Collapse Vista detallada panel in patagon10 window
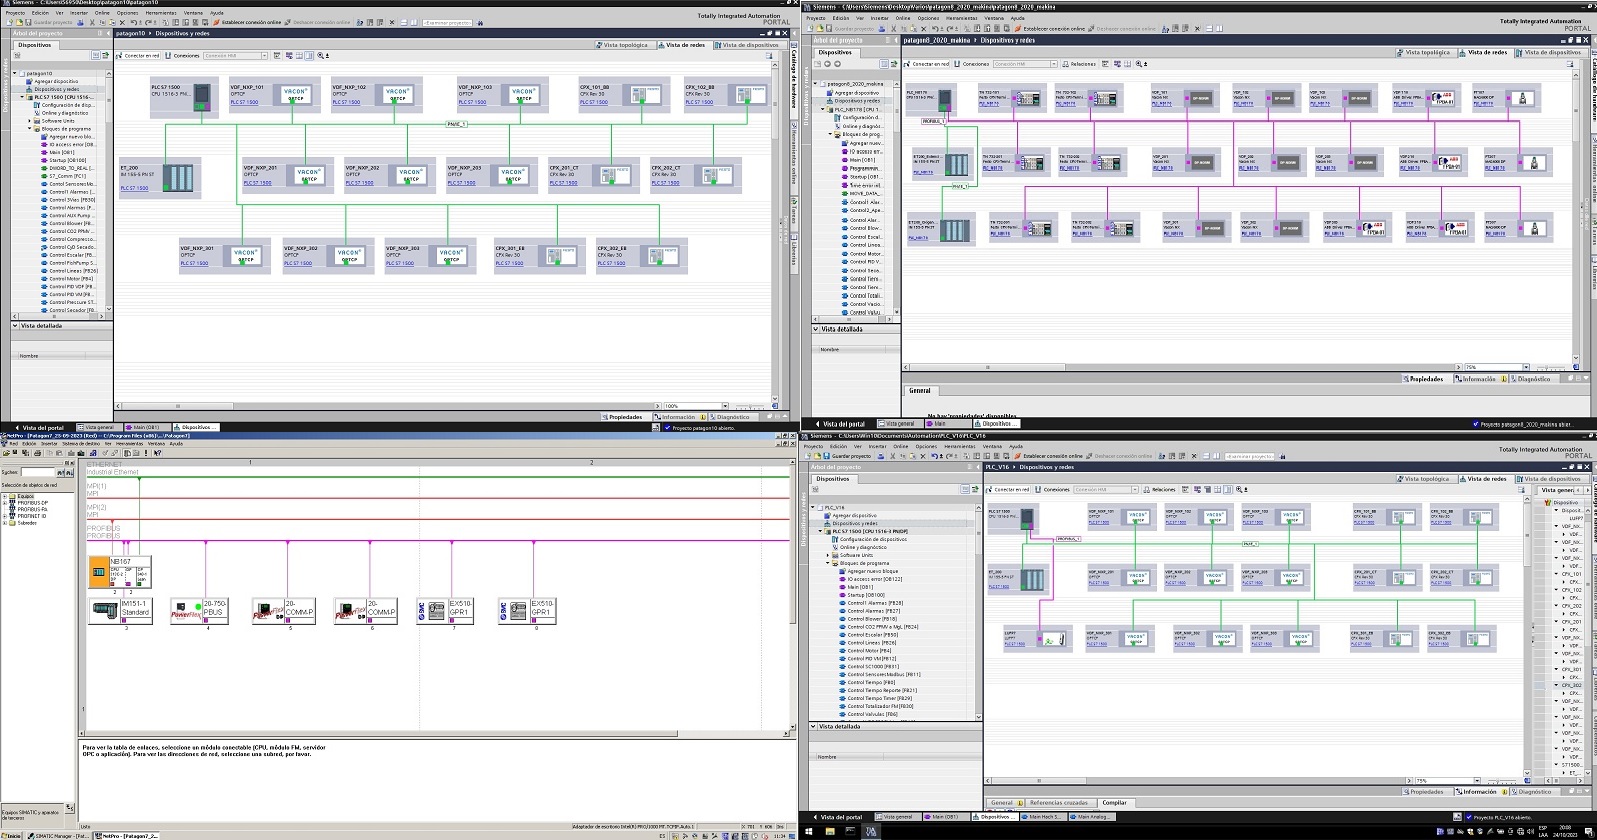This screenshot has height=840, width=1597. [x=16, y=326]
